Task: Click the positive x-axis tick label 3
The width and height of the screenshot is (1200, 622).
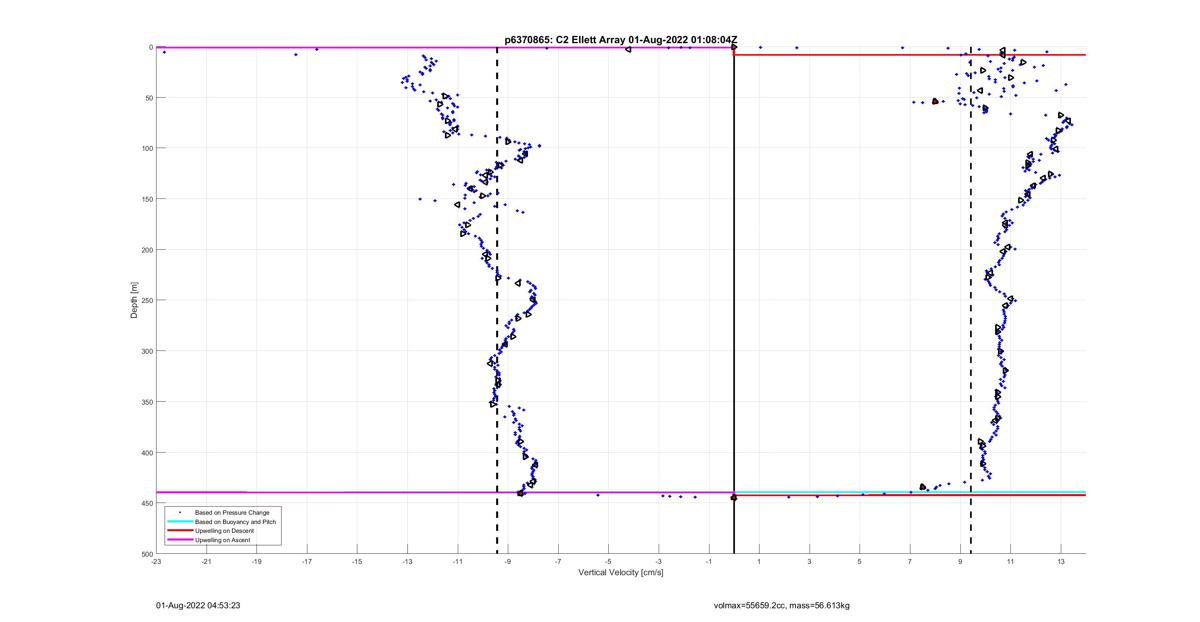Action: coord(810,562)
